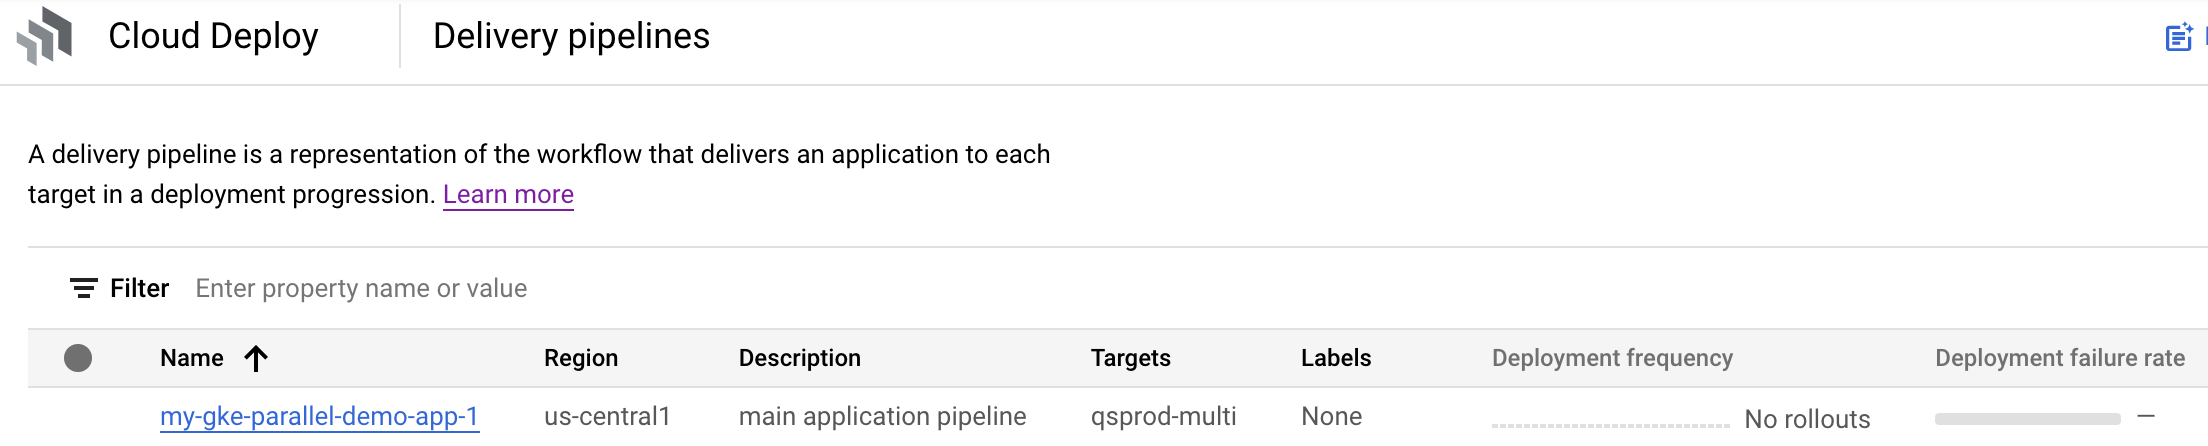Image resolution: width=2208 pixels, height=446 pixels.
Task: Click the Cloud Deploy logo icon
Action: click(x=45, y=36)
